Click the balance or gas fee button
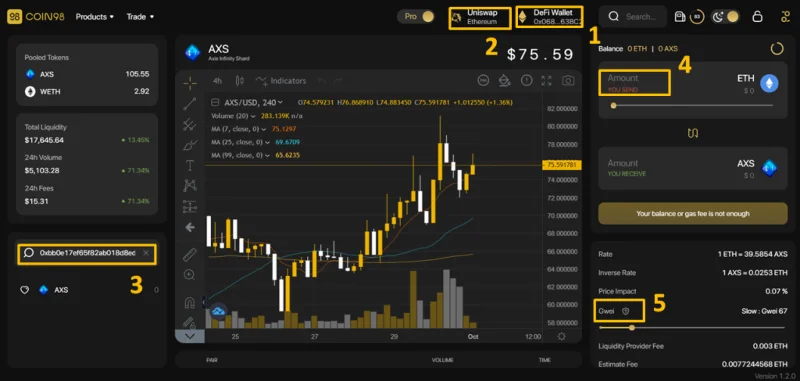The image size is (800, 381). [x=692, y=213]
